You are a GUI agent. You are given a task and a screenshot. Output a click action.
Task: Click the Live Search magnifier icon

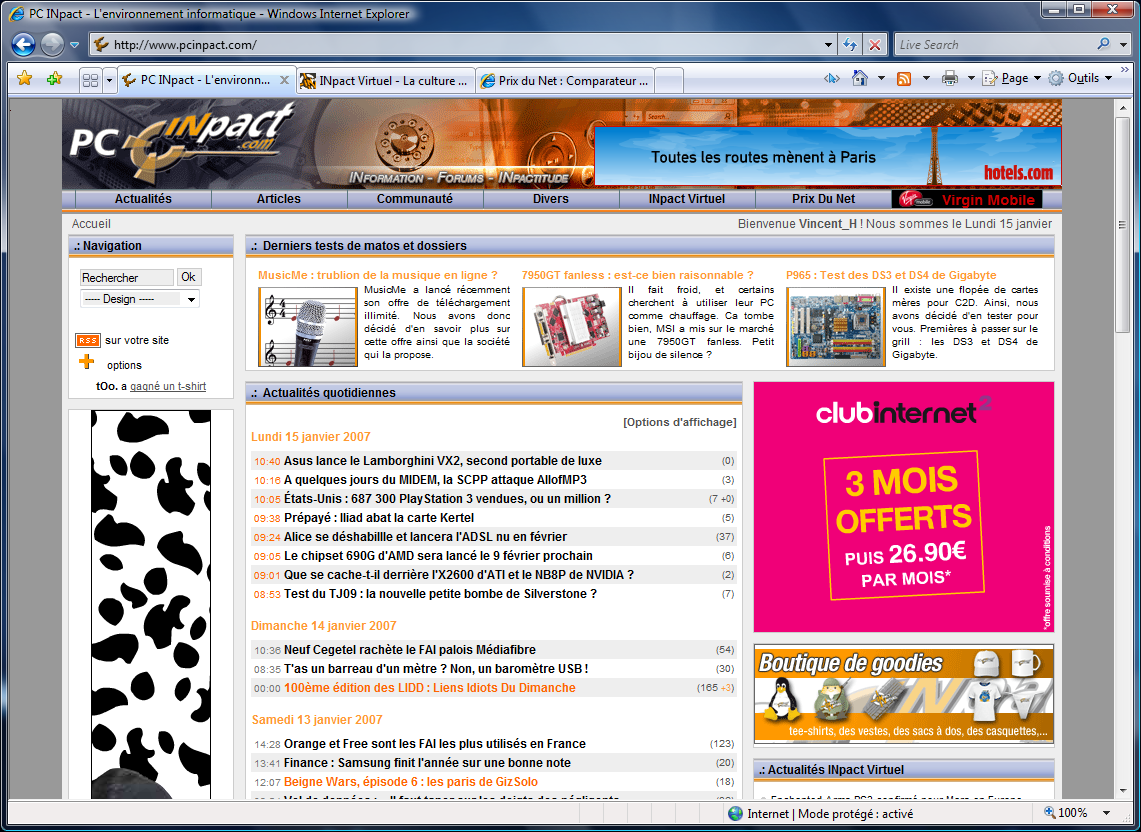[1103, 44]
